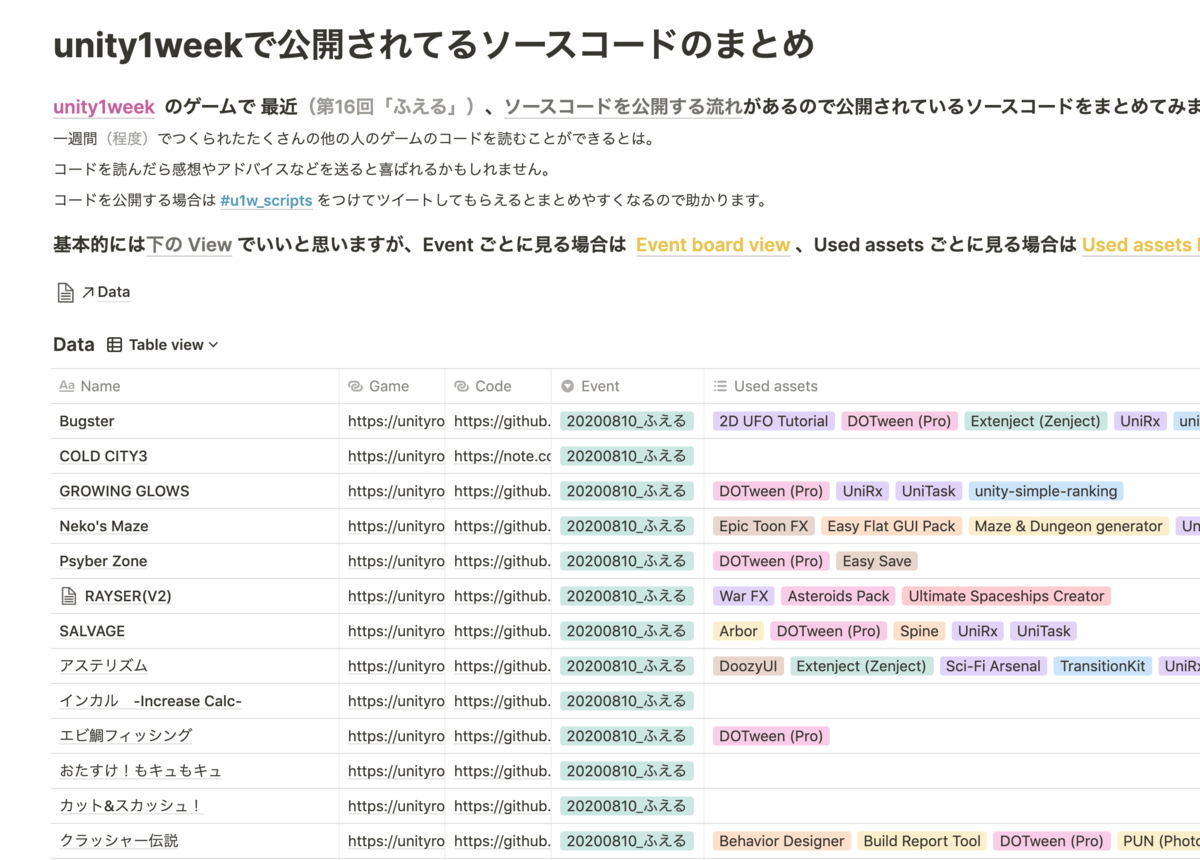Click the Easy Flat GUI Pack tag

coord(892,526)
